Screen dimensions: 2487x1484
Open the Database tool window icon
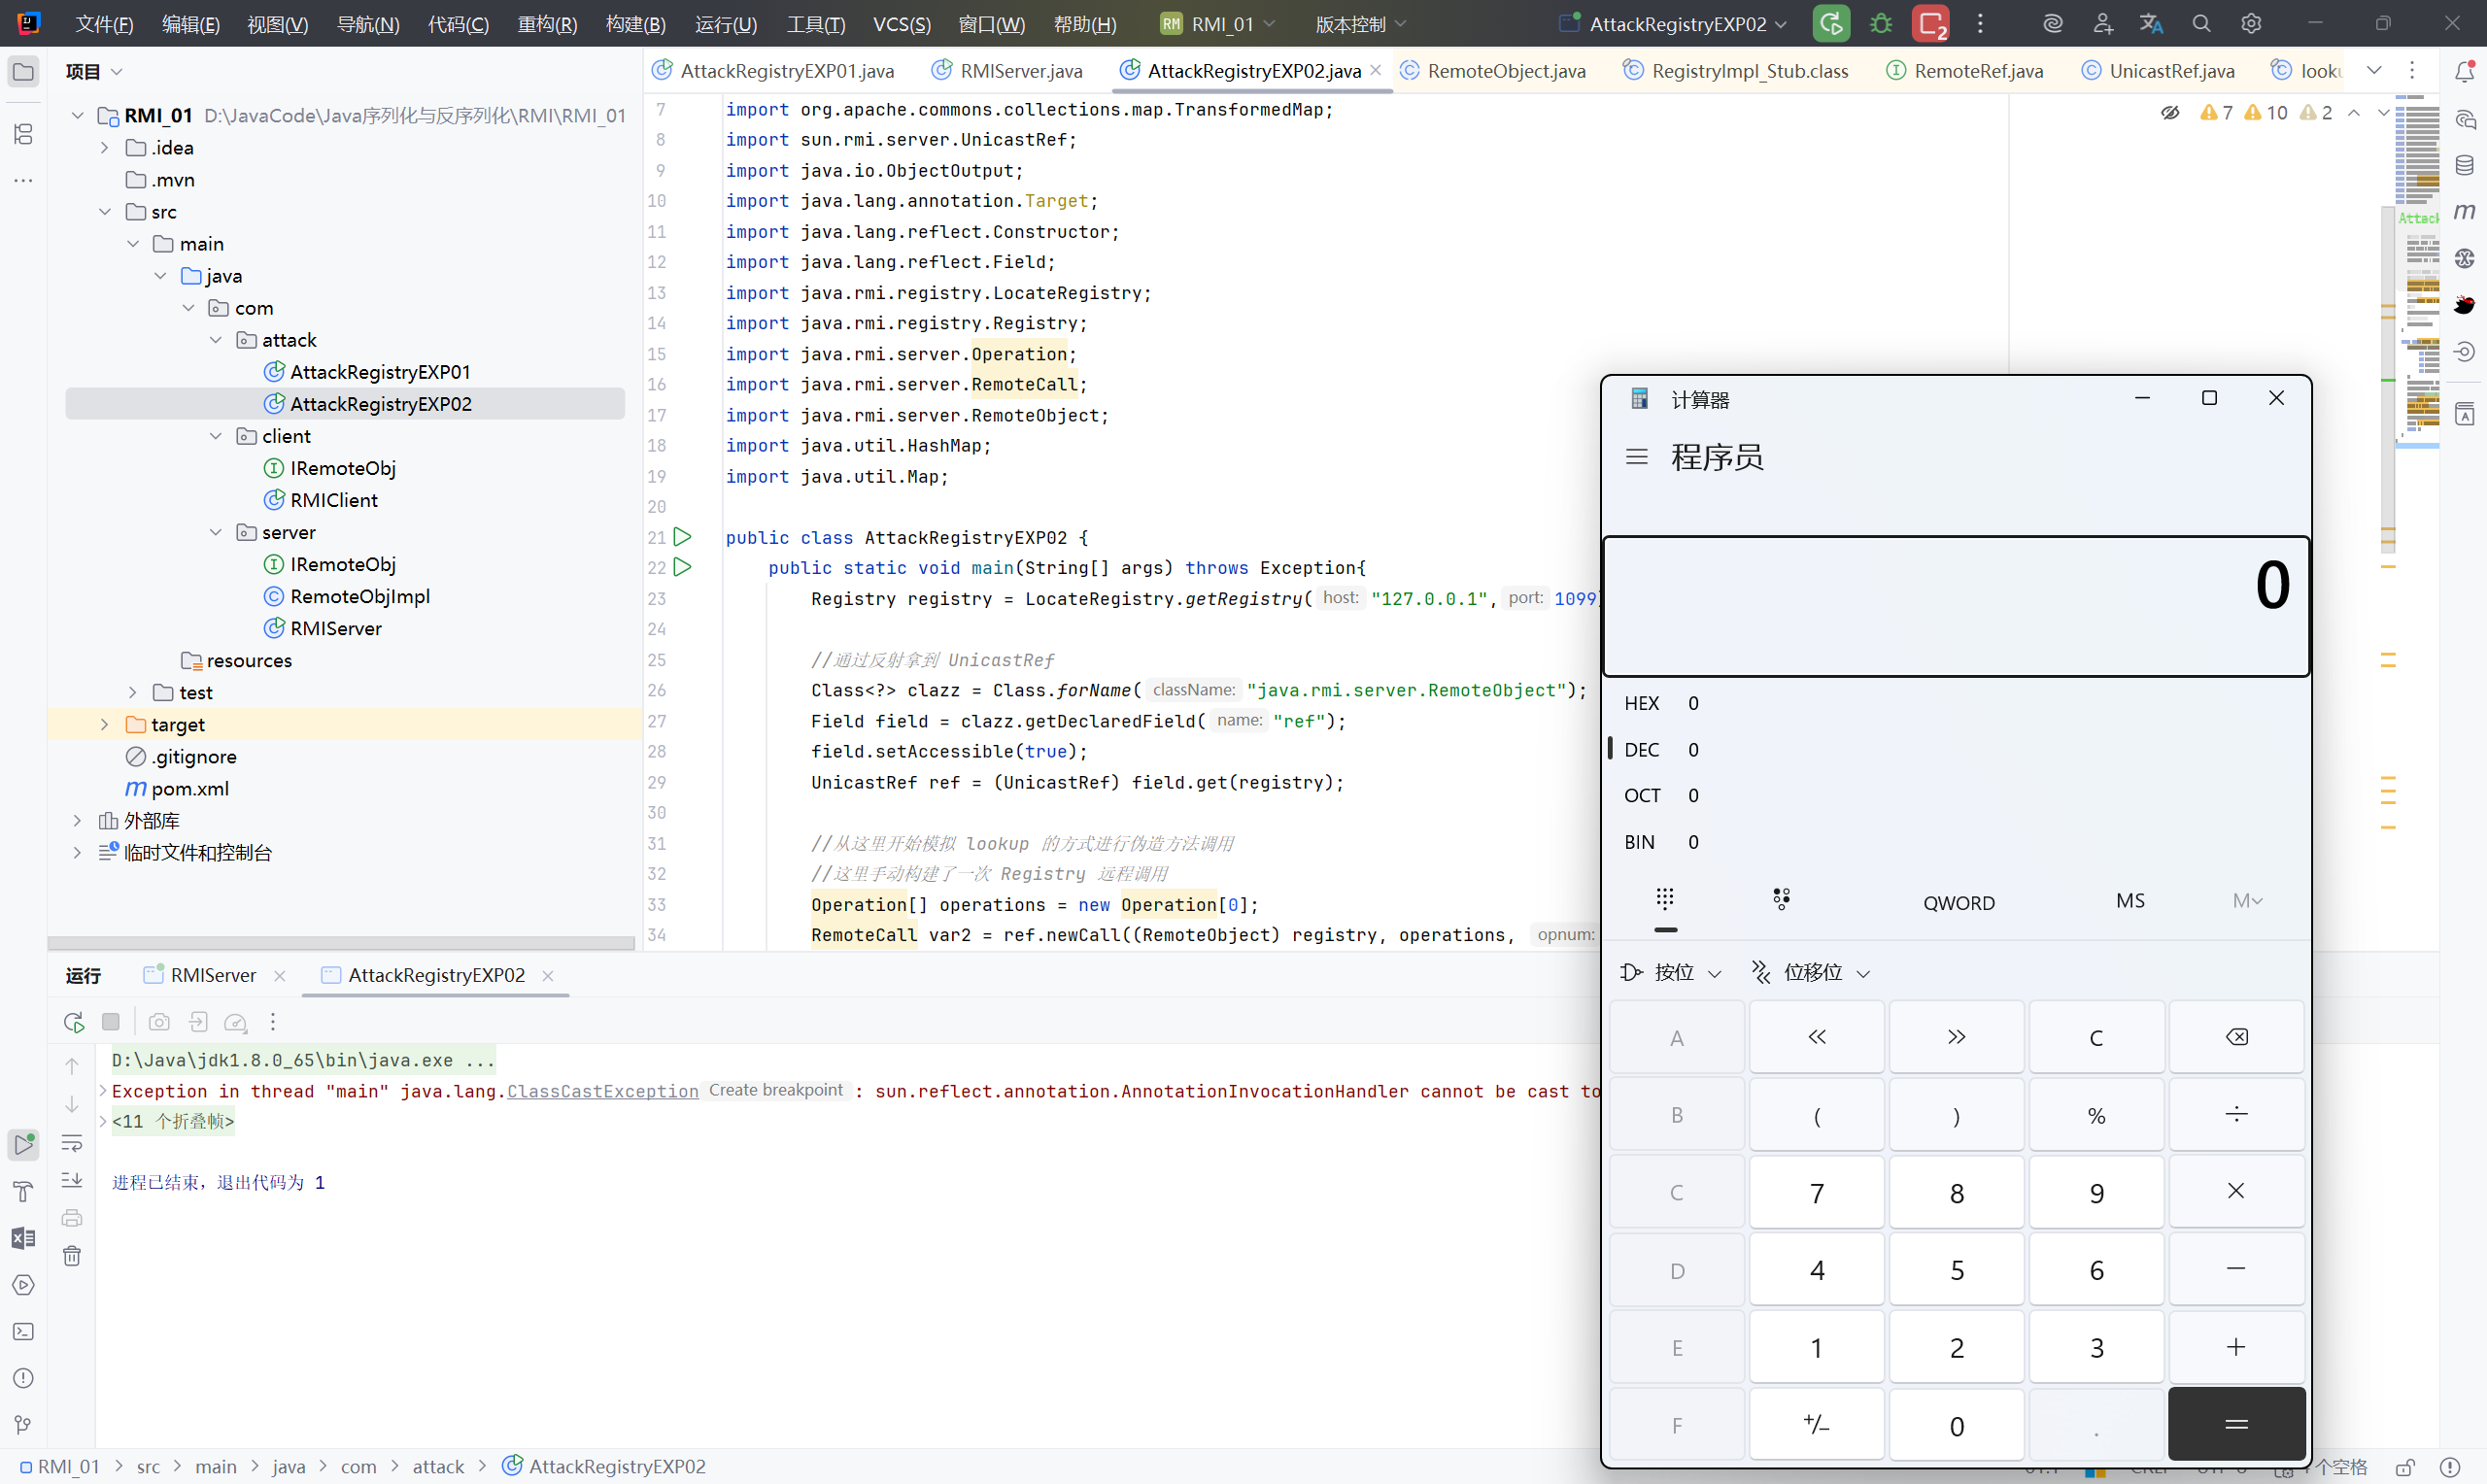(x=2464, y=165)
